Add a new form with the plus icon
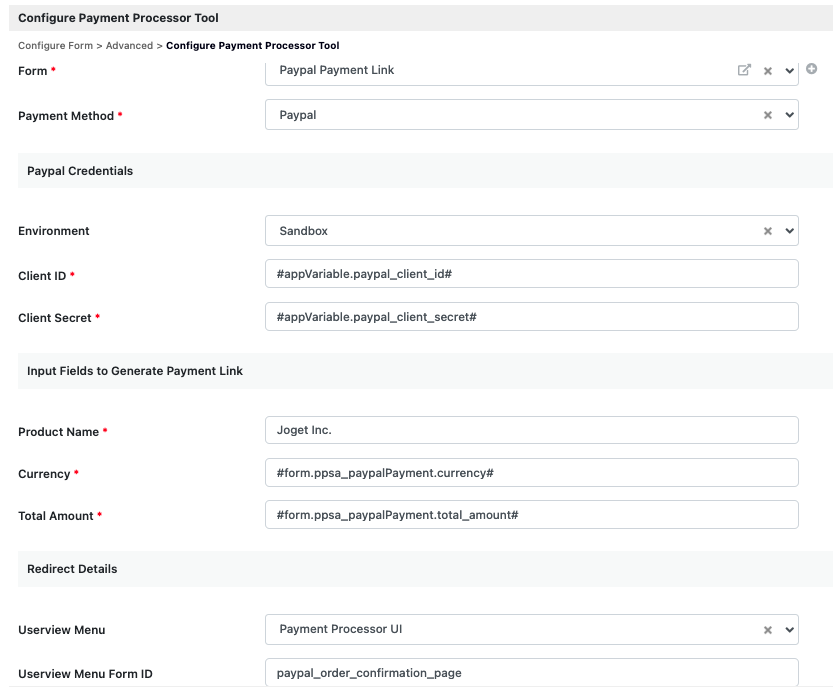Screen dimensions: 833x690 [x=811, y=69]
